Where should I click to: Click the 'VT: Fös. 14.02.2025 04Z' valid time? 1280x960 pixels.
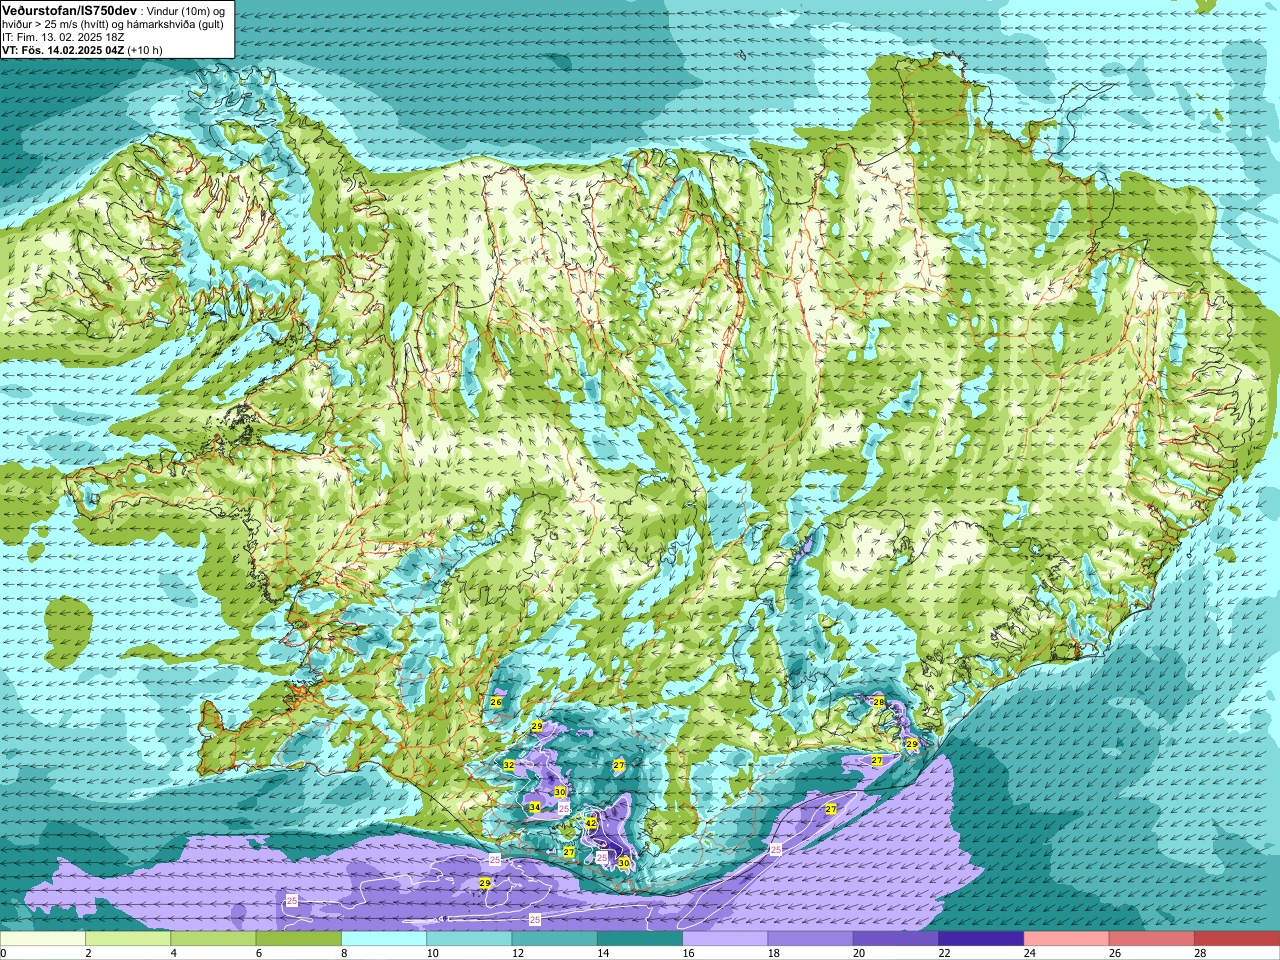[x=62, y=50]
